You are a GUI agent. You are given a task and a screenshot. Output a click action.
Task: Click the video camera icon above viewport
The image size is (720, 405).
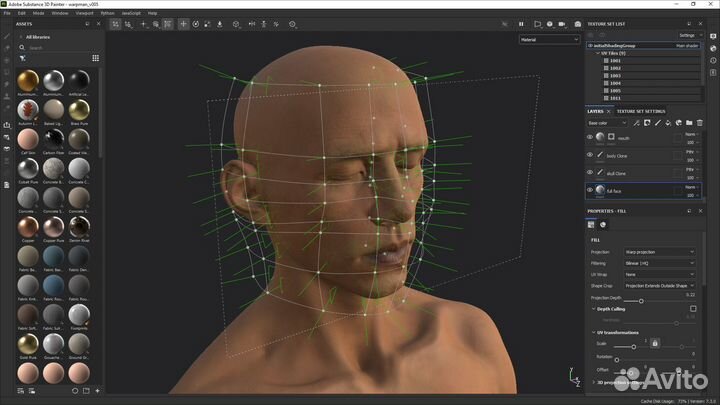pyautogui.click(x=562, y=24)
